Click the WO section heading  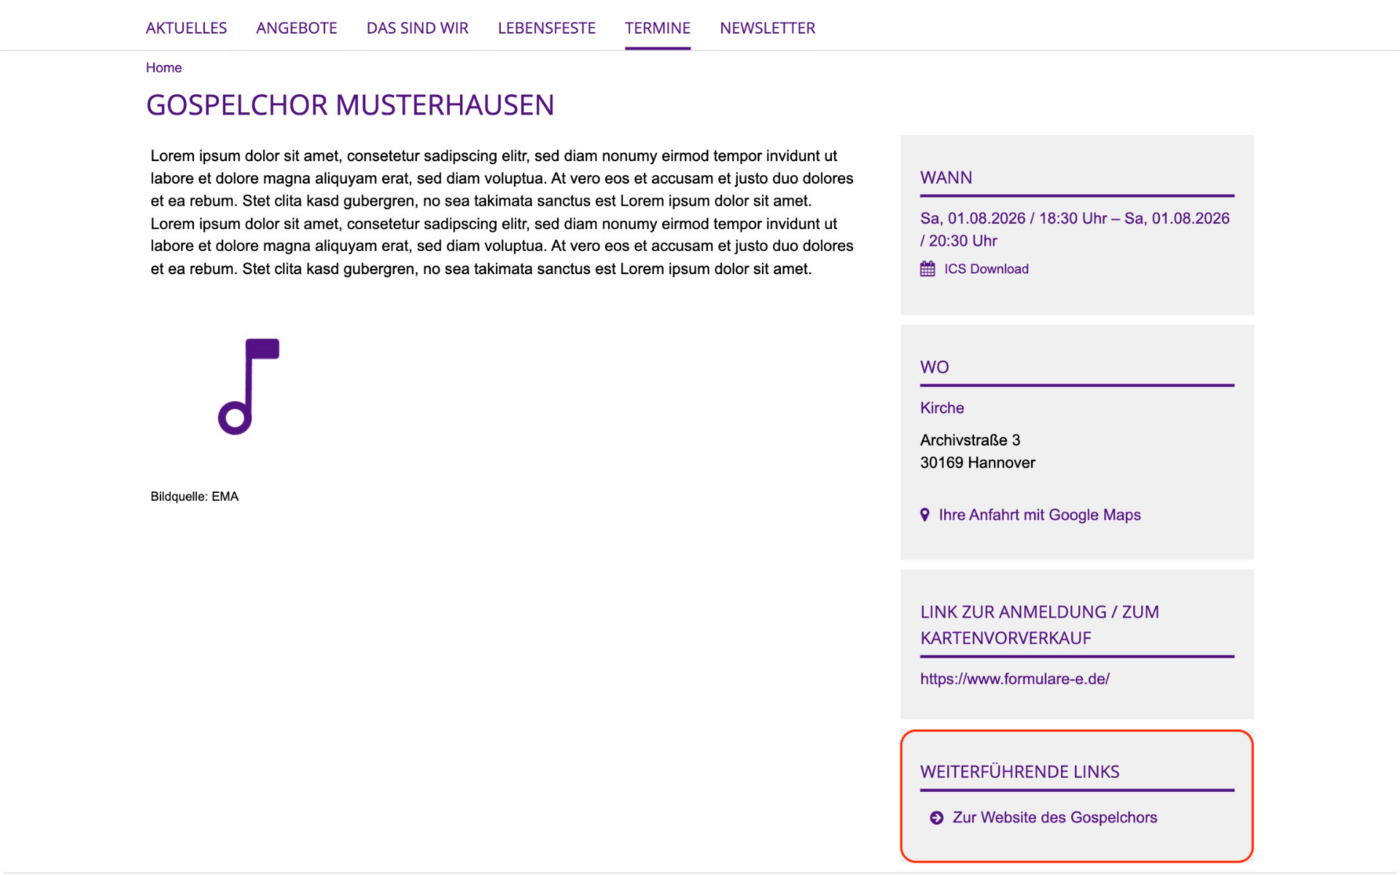coord(935,368)
